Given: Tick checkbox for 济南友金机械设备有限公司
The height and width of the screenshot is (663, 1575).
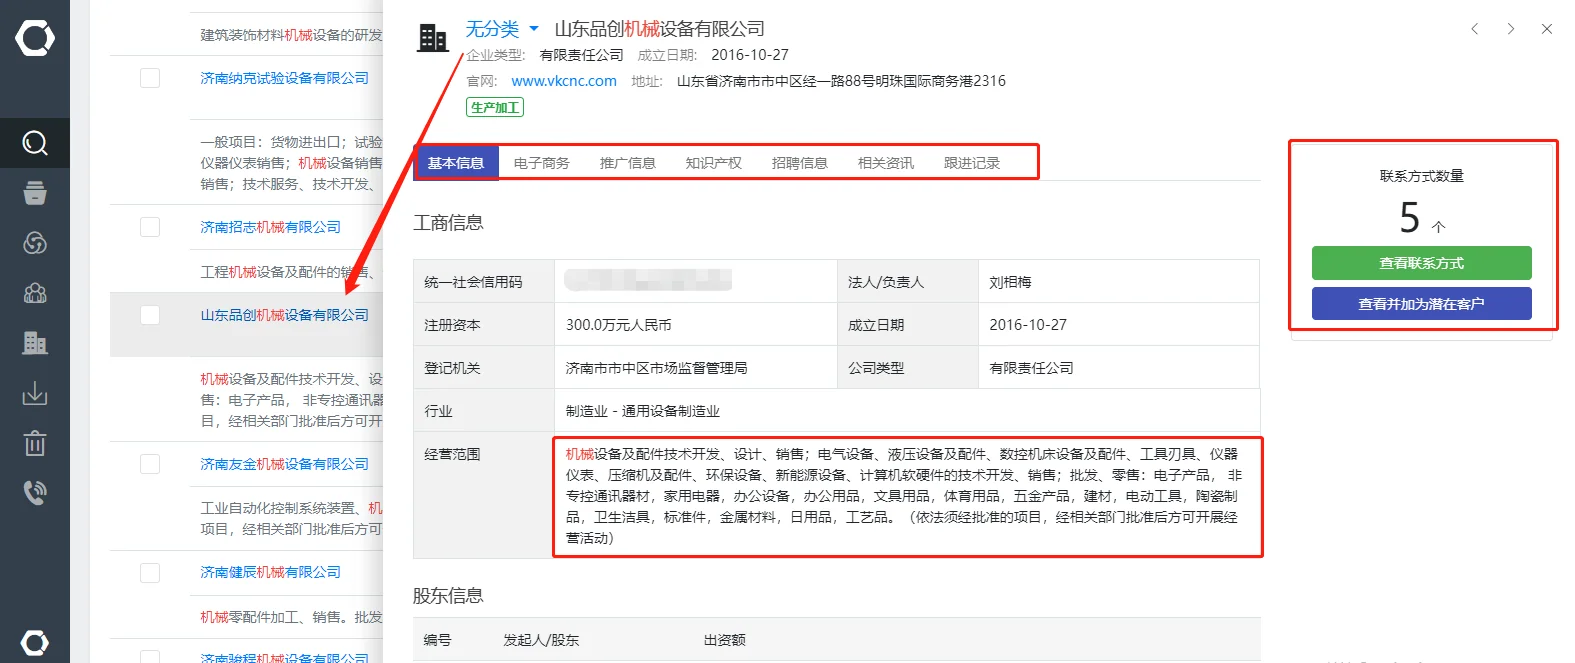Looking at the screenshot, I should (150, 464).
